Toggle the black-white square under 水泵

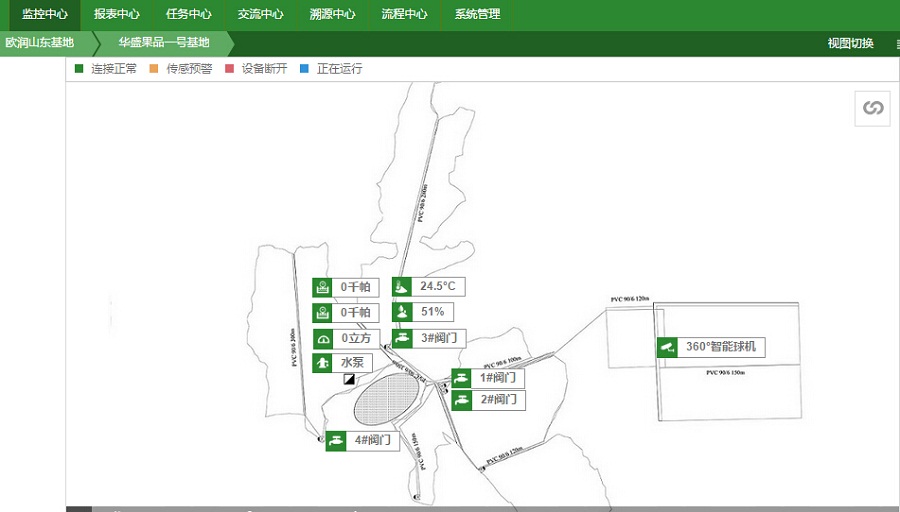[x=349, y=380]
